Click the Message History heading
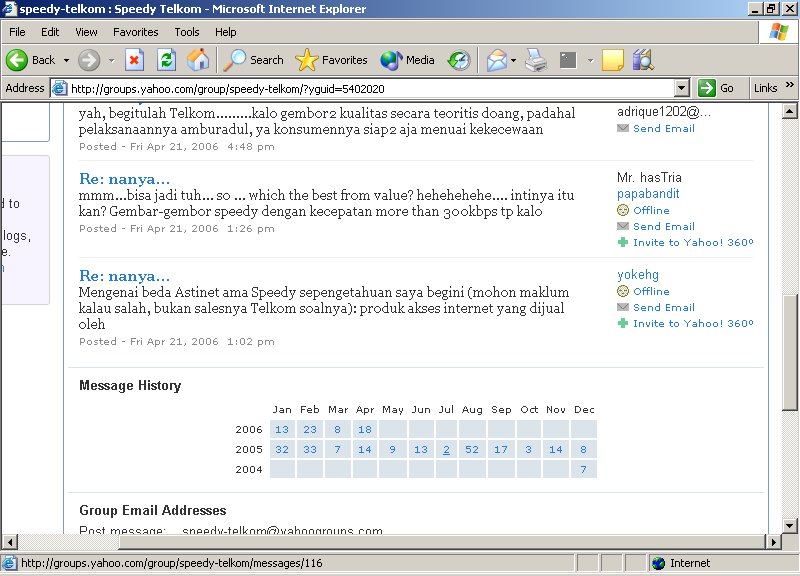Image resolution: width=800 pixels, height=576 pixels. 130,386
